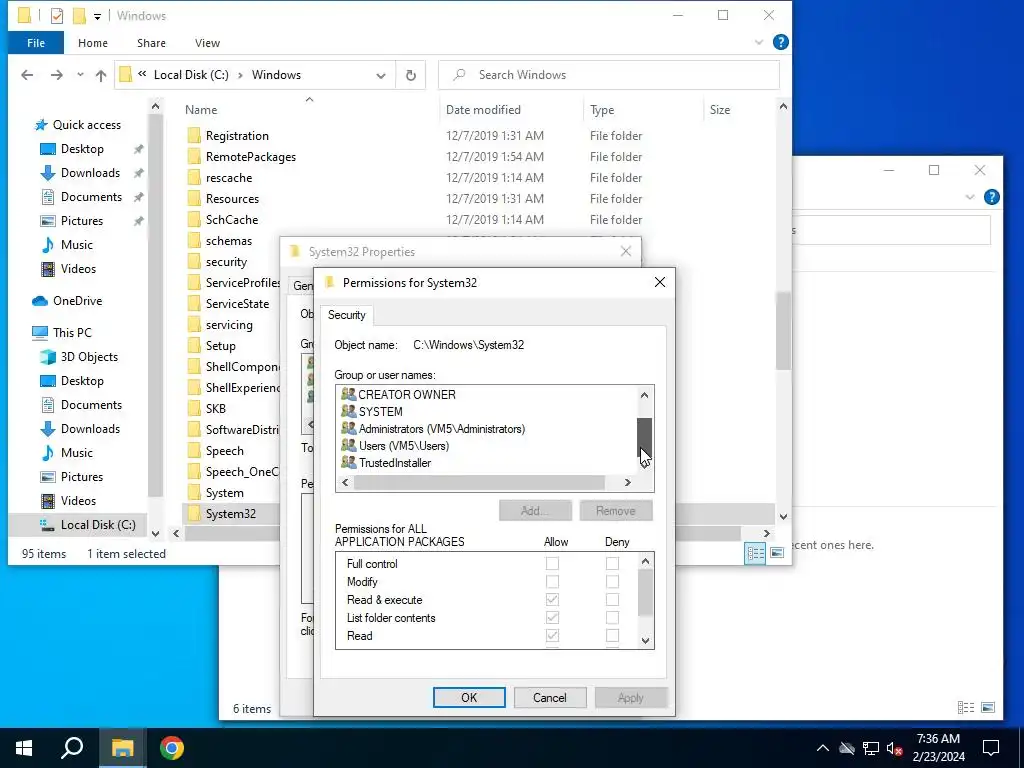Go up one folder level arrow
This screenshot has height=768, width=1024.
click(101, 75)
